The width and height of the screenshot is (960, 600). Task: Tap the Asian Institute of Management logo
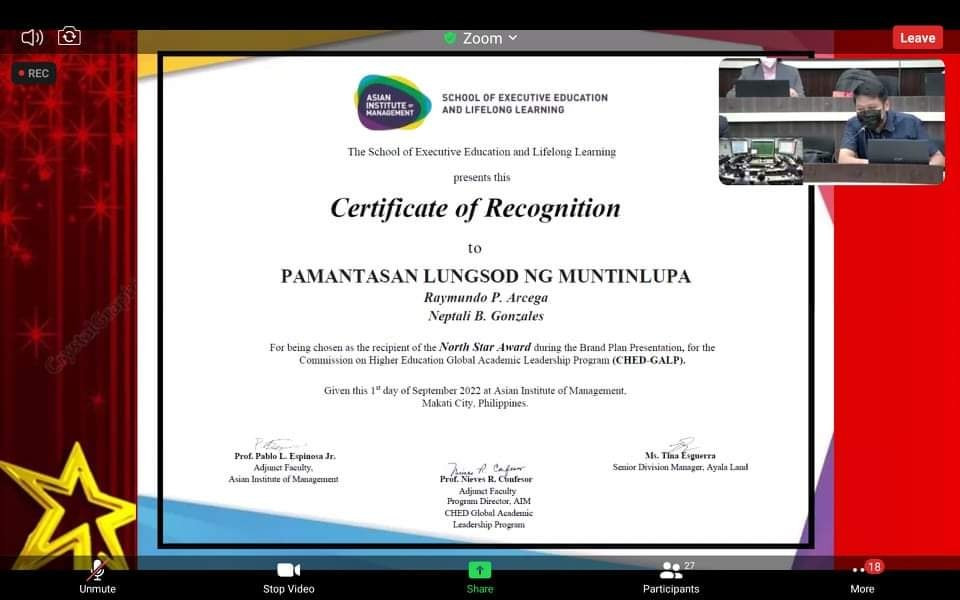coord(392,103)
